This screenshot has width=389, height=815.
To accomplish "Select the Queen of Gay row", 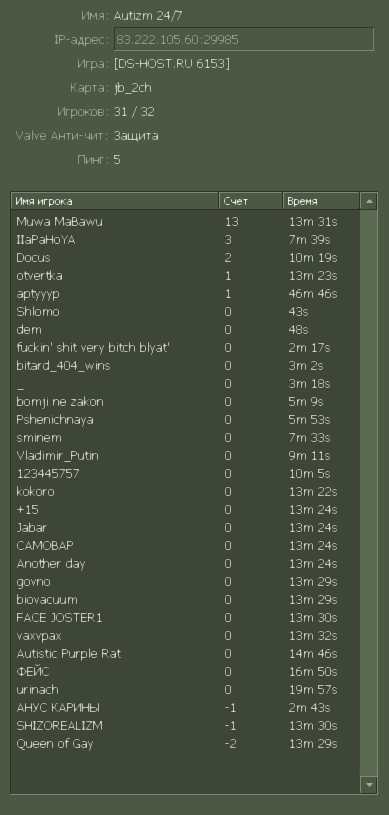I will coord(185,744).
